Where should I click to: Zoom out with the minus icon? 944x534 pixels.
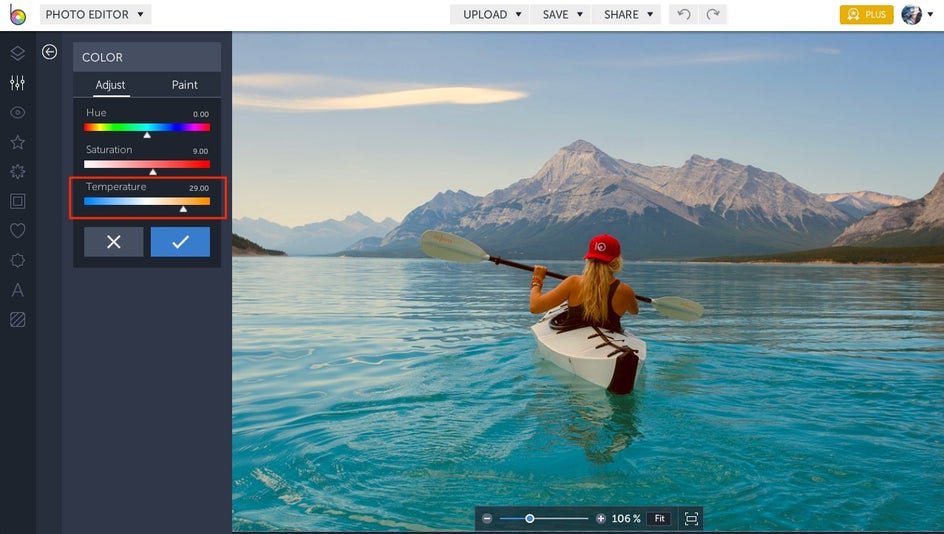pos(487,518)
